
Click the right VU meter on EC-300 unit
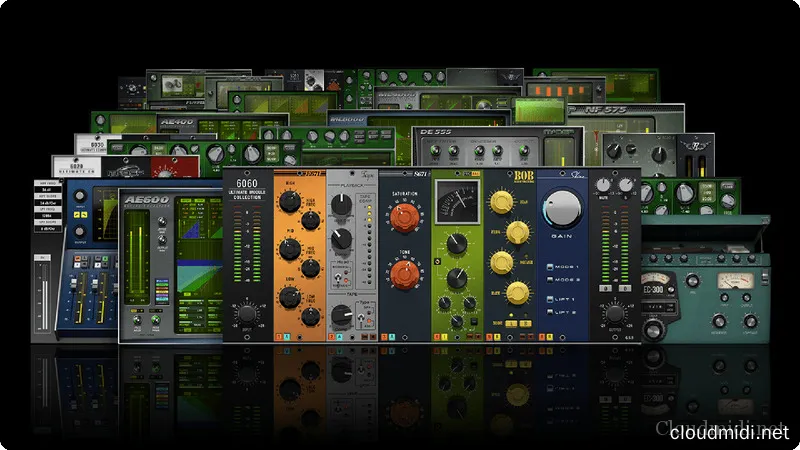pos(735,281)
